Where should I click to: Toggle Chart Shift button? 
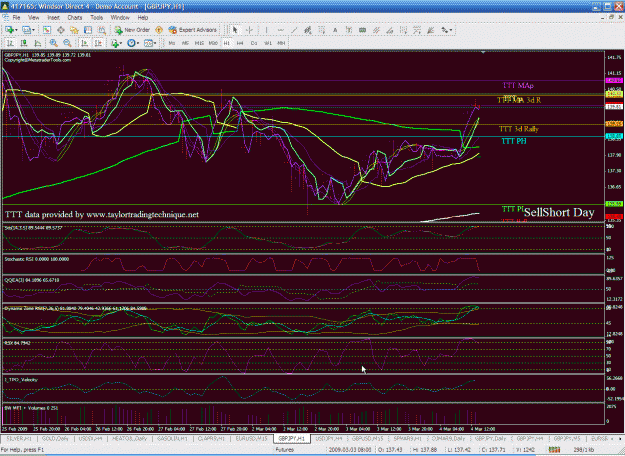click(98, 43)
